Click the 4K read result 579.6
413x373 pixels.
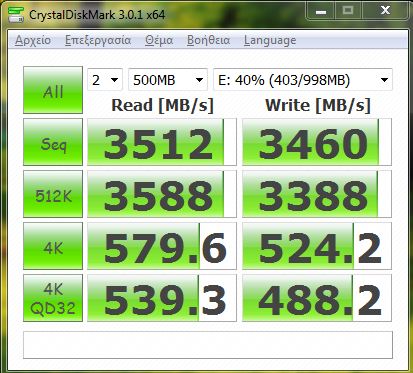[x=162, y=246]
